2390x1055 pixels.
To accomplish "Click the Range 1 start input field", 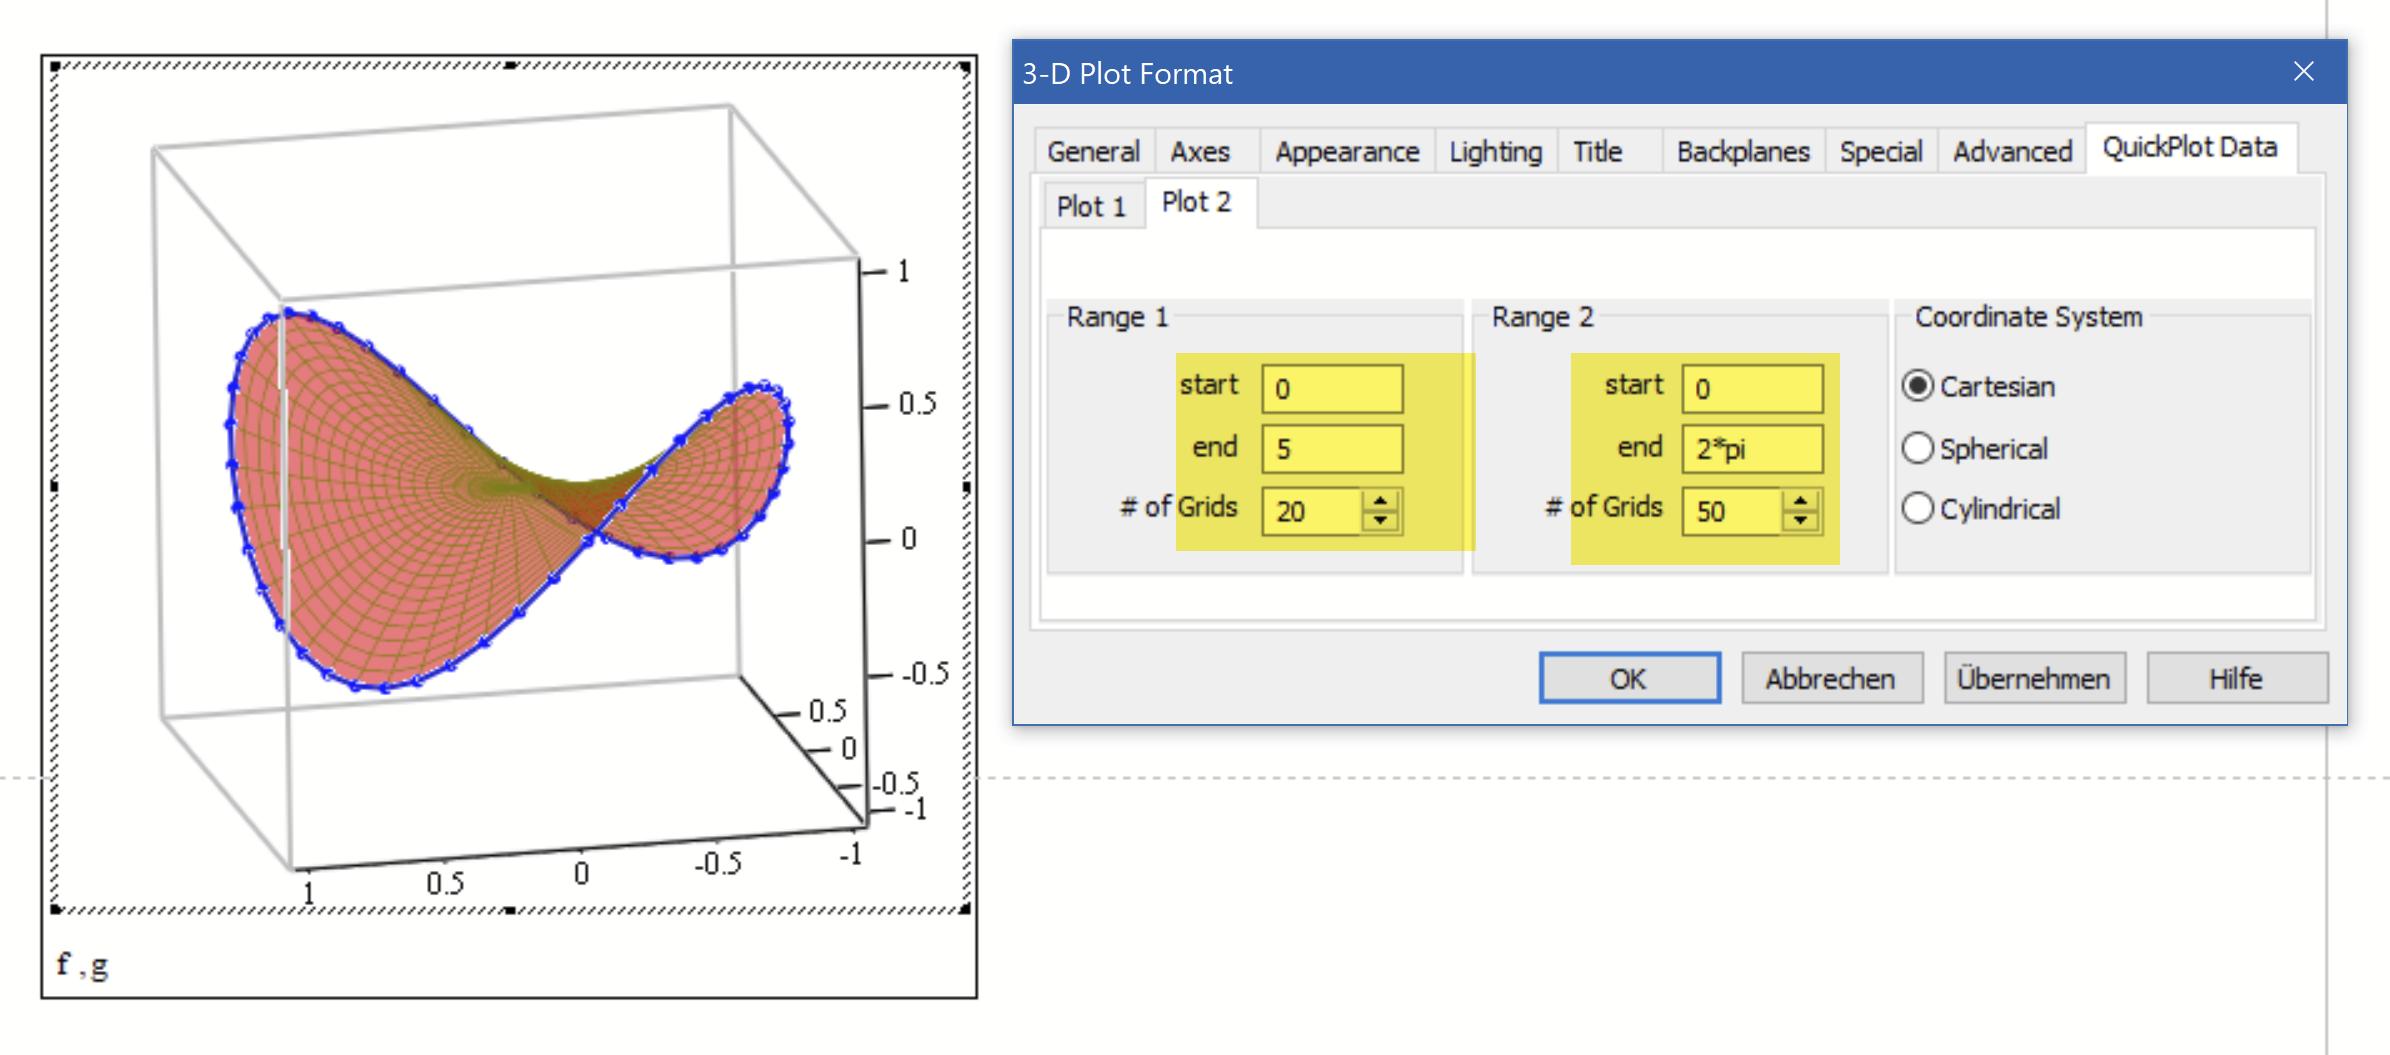I will 1332,388.
